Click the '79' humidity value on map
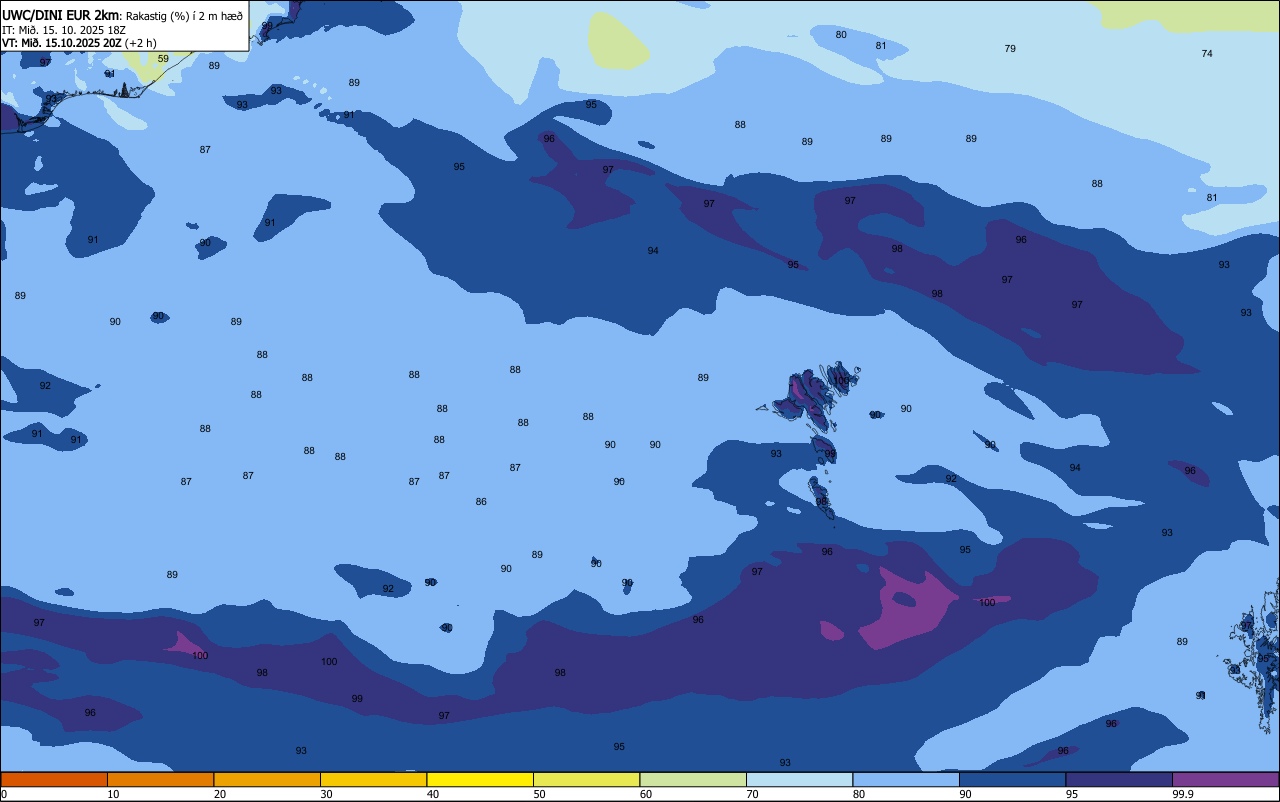 1010,49
